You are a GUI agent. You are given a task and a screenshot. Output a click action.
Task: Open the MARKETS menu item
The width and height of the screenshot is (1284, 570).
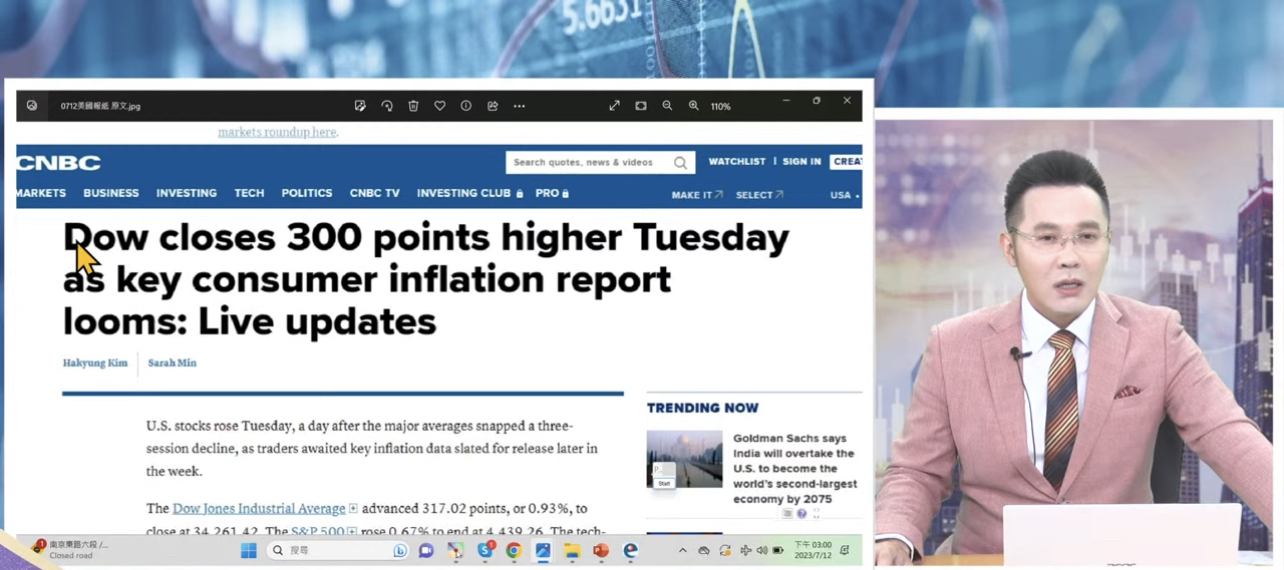[x=41, y=193]
